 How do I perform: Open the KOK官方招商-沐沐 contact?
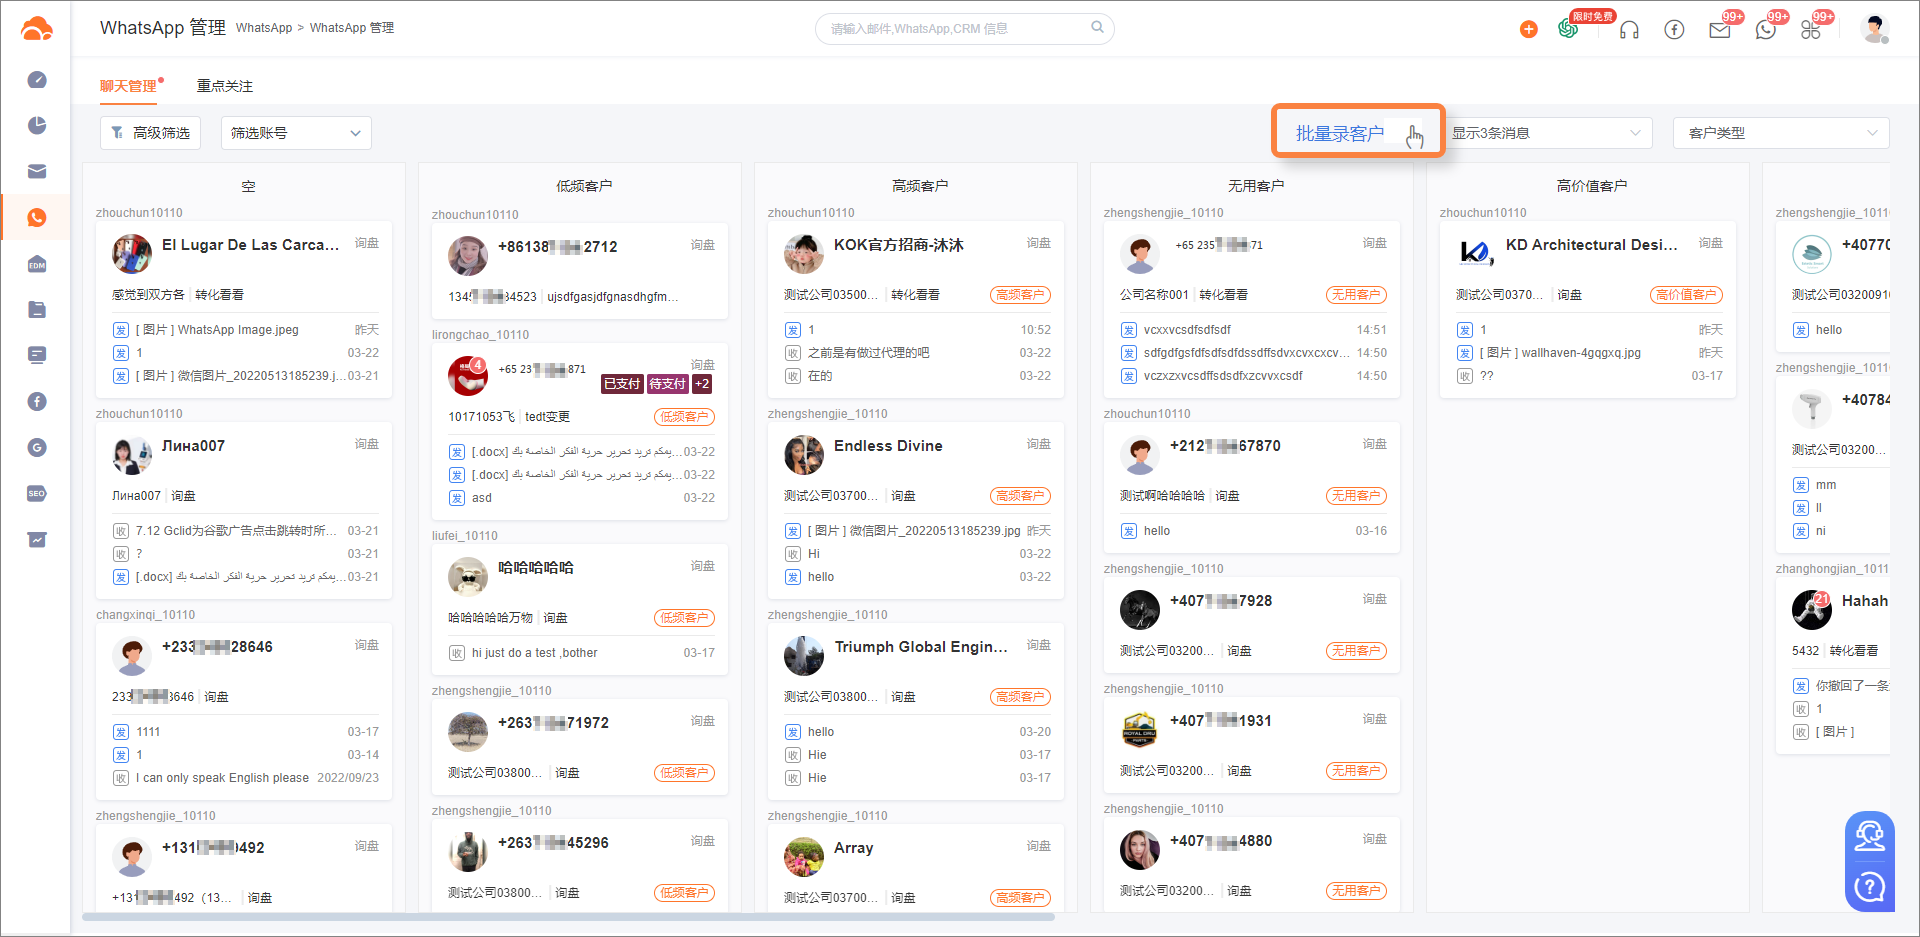(x=916, y=311)
